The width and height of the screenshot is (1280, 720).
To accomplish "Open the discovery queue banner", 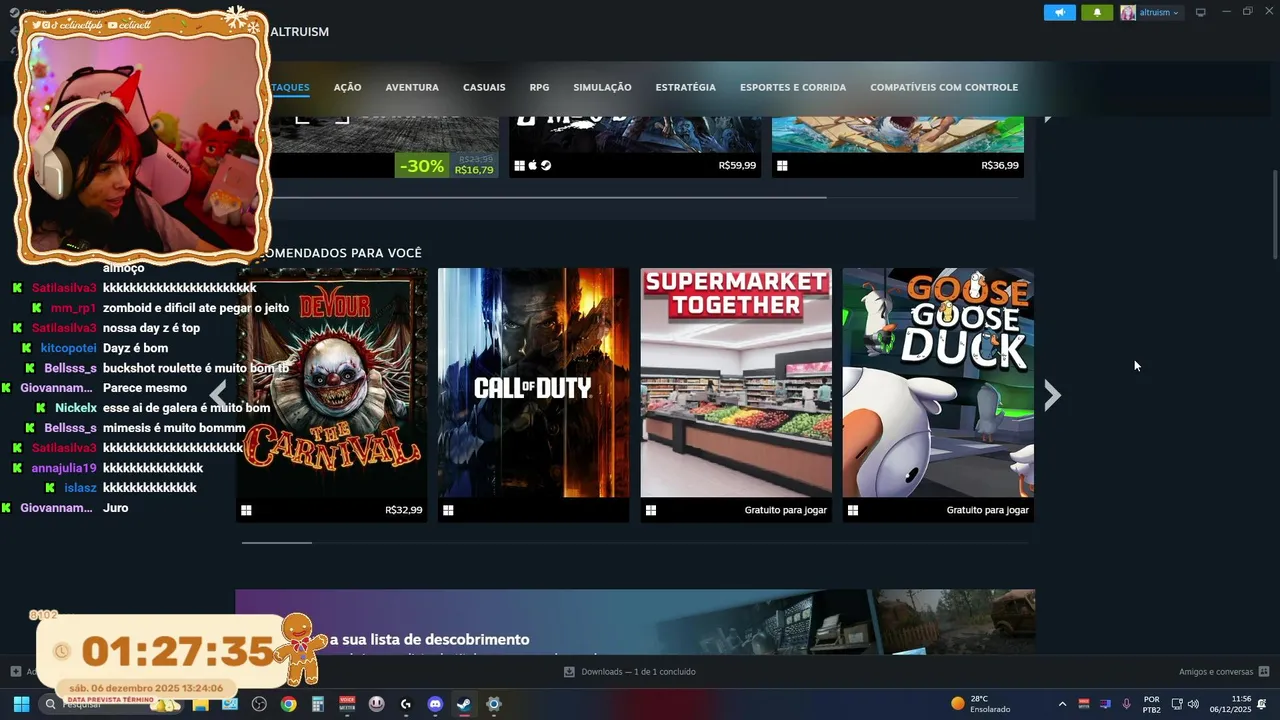I will [x=635, y=622].
